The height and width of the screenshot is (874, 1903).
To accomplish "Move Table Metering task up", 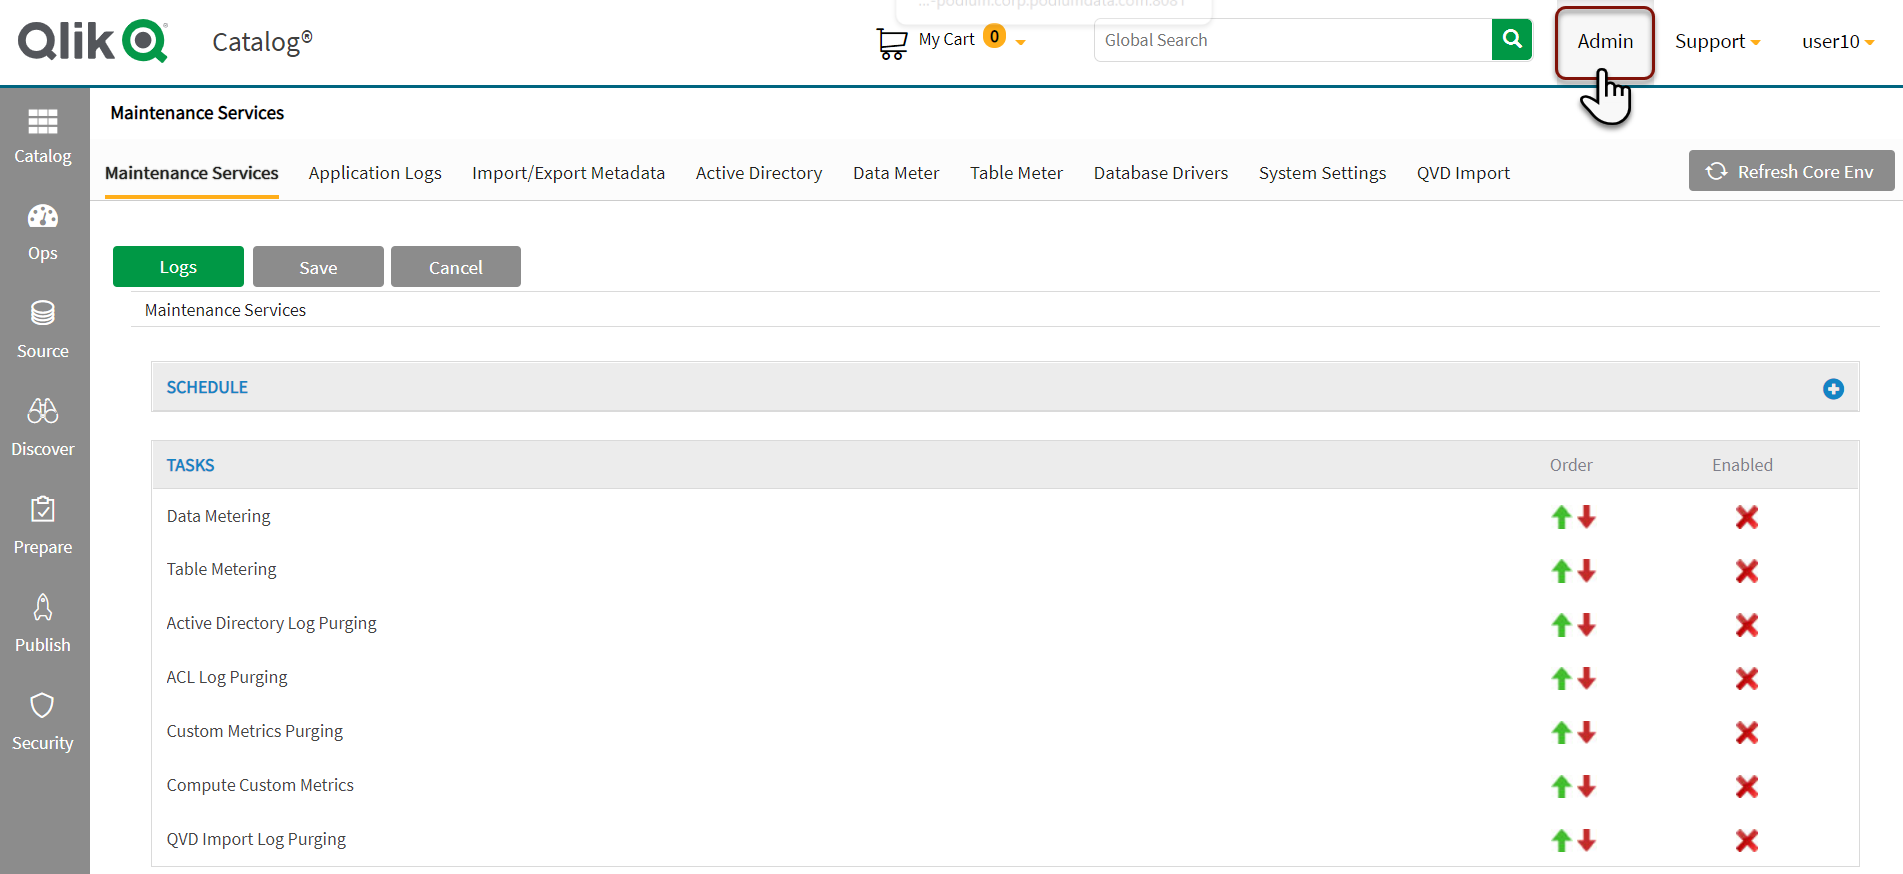I will [x=1561, y=571].
